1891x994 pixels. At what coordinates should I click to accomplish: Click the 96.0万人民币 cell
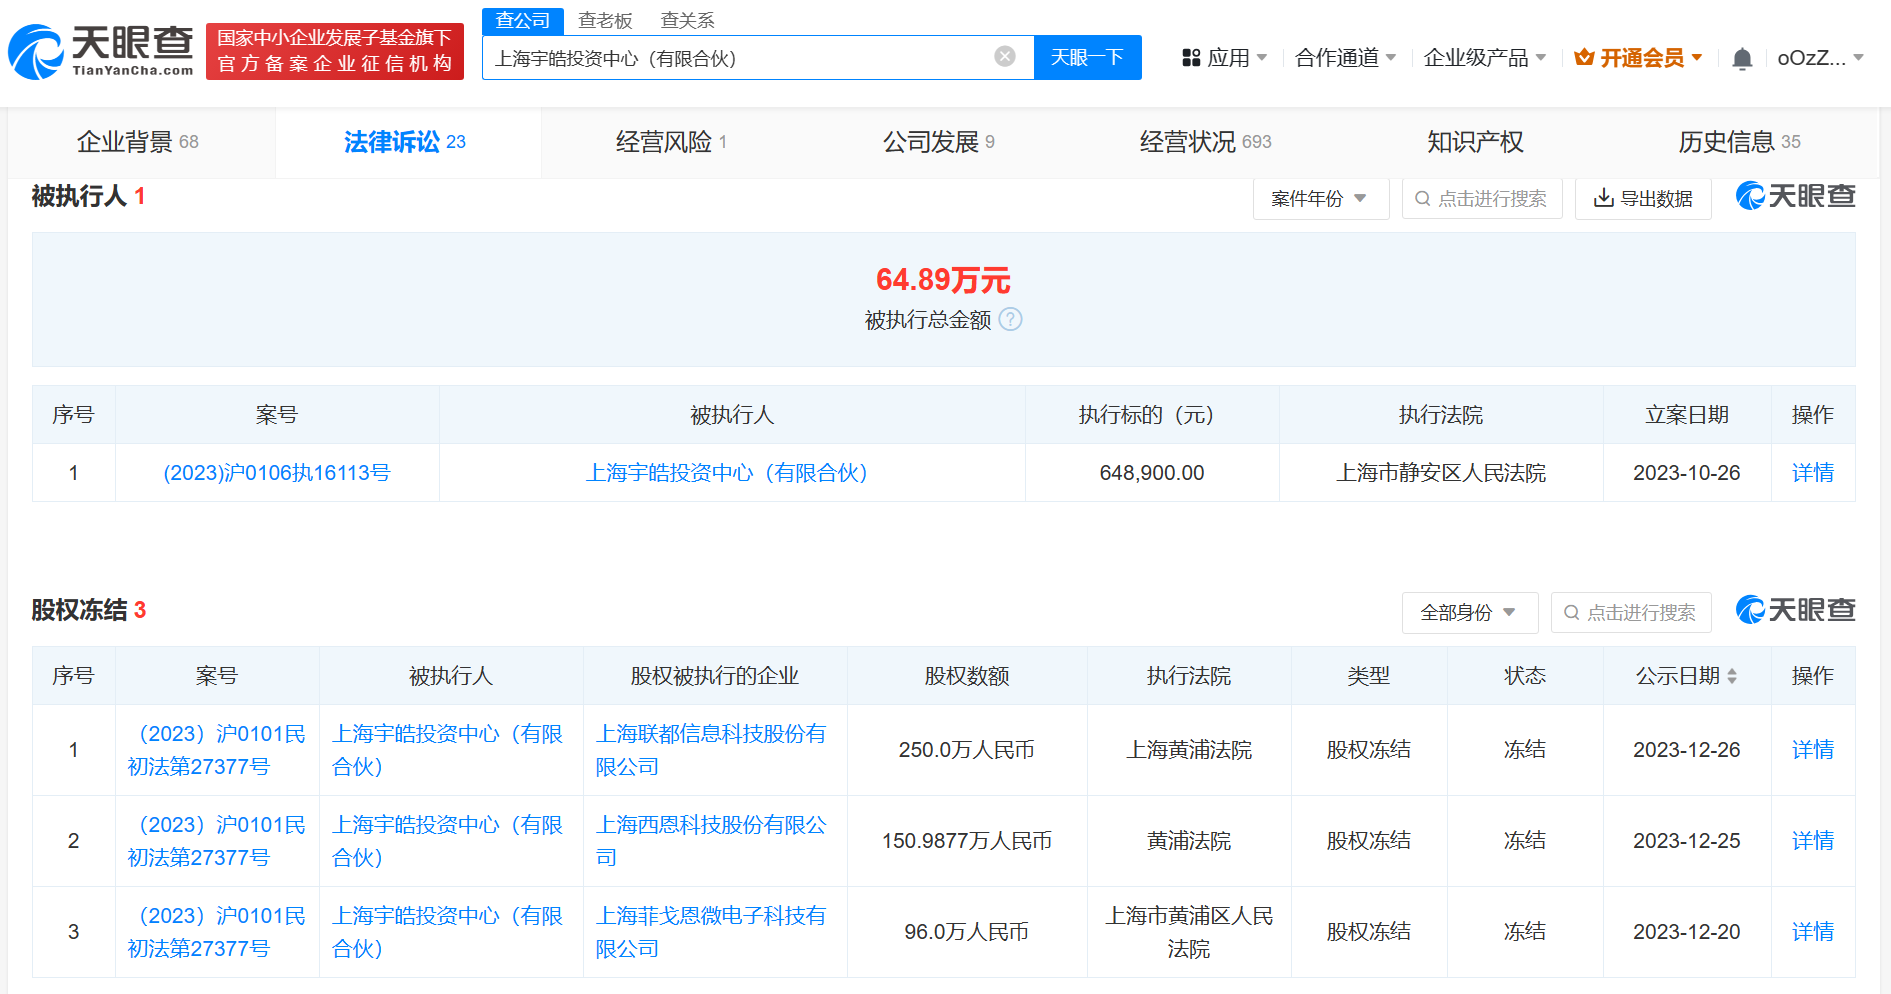[967, 932]
